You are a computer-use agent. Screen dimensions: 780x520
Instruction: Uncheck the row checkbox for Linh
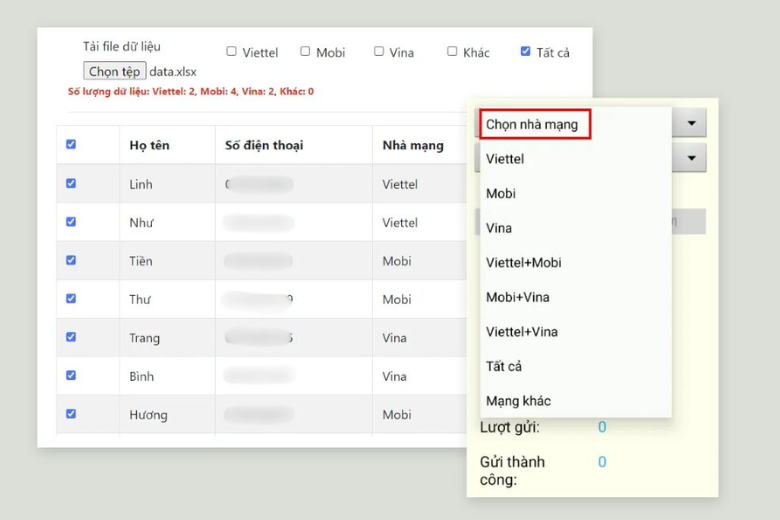coord(71,183)
